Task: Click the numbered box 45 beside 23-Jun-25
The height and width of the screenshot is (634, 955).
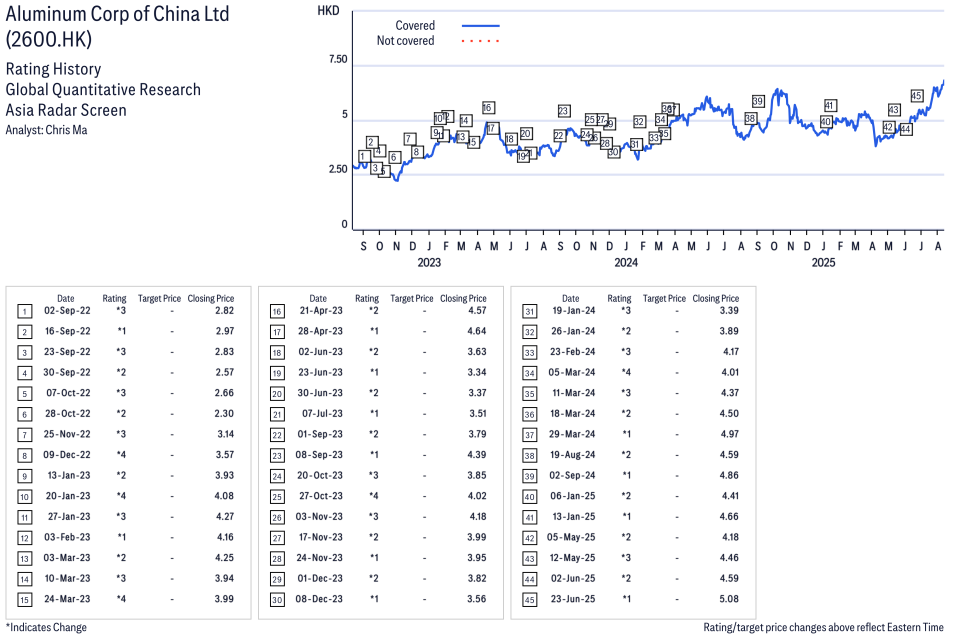Action: (x=530, y=600)
